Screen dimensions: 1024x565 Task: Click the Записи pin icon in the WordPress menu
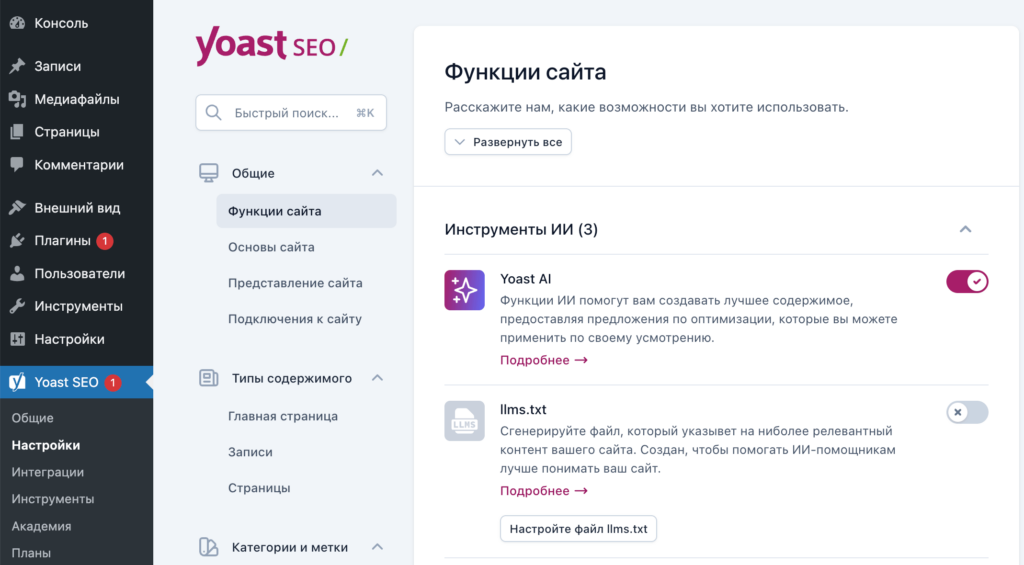coord(17,66)
